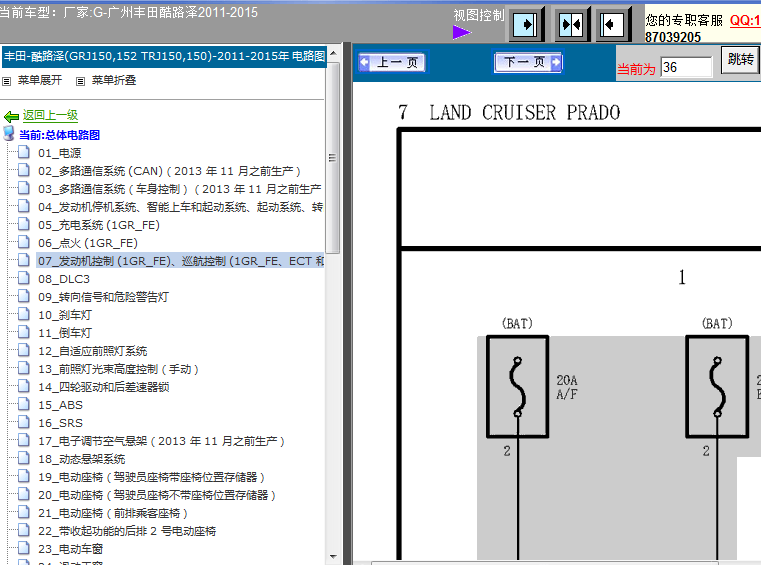Viewport: 761px width, 565px height.
Task: Click the view control right-arrow panel icon
Action: coord(526,24)
